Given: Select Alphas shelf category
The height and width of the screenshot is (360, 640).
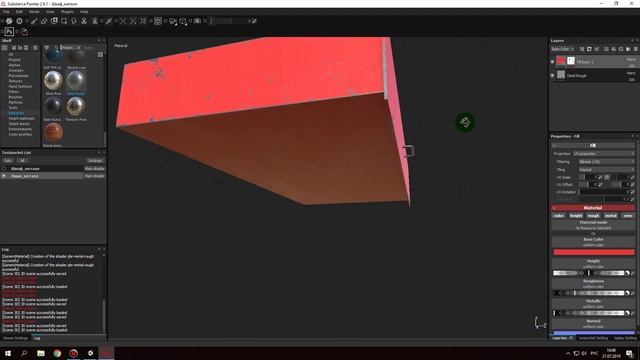Looking at the screenshot, I should click(x=14, y=65).
